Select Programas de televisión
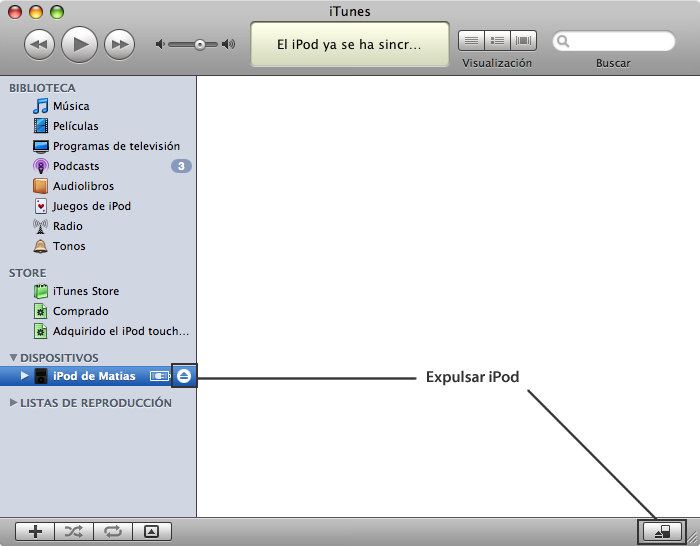This screenshot has width=700, height=546. [106, 146]
